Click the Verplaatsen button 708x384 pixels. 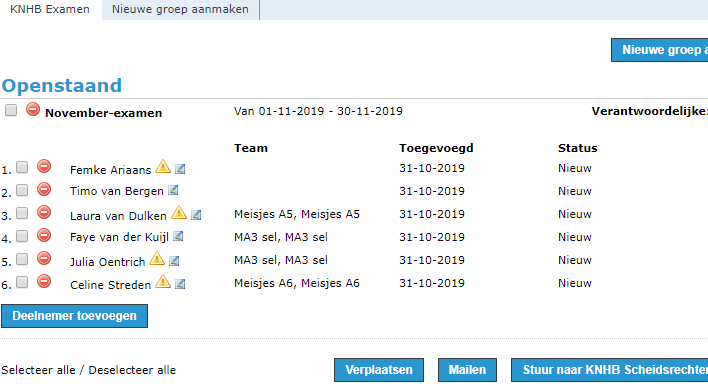pyautogui.click(x=379, y=370)
